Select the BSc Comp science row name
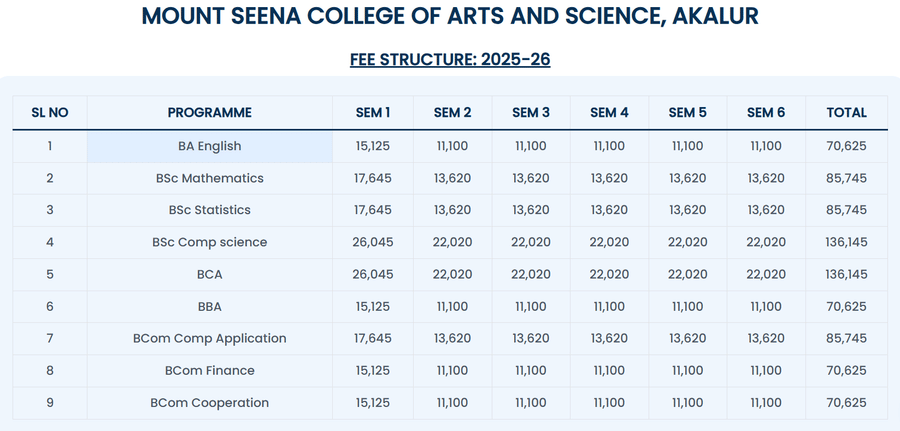 [x=210, y=242]
